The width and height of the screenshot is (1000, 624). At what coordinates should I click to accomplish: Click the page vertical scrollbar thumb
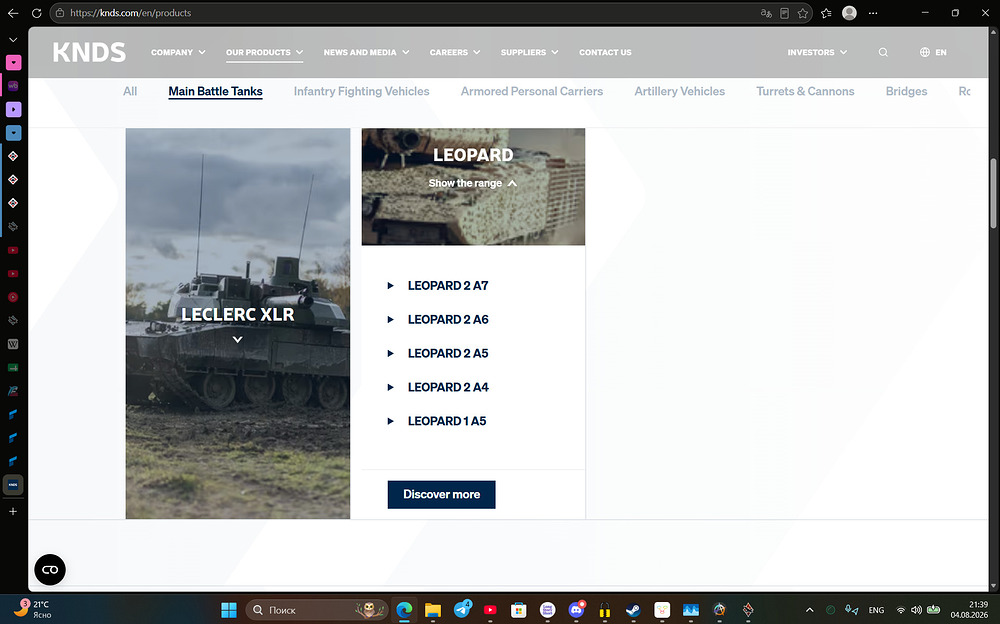[993, 193]
